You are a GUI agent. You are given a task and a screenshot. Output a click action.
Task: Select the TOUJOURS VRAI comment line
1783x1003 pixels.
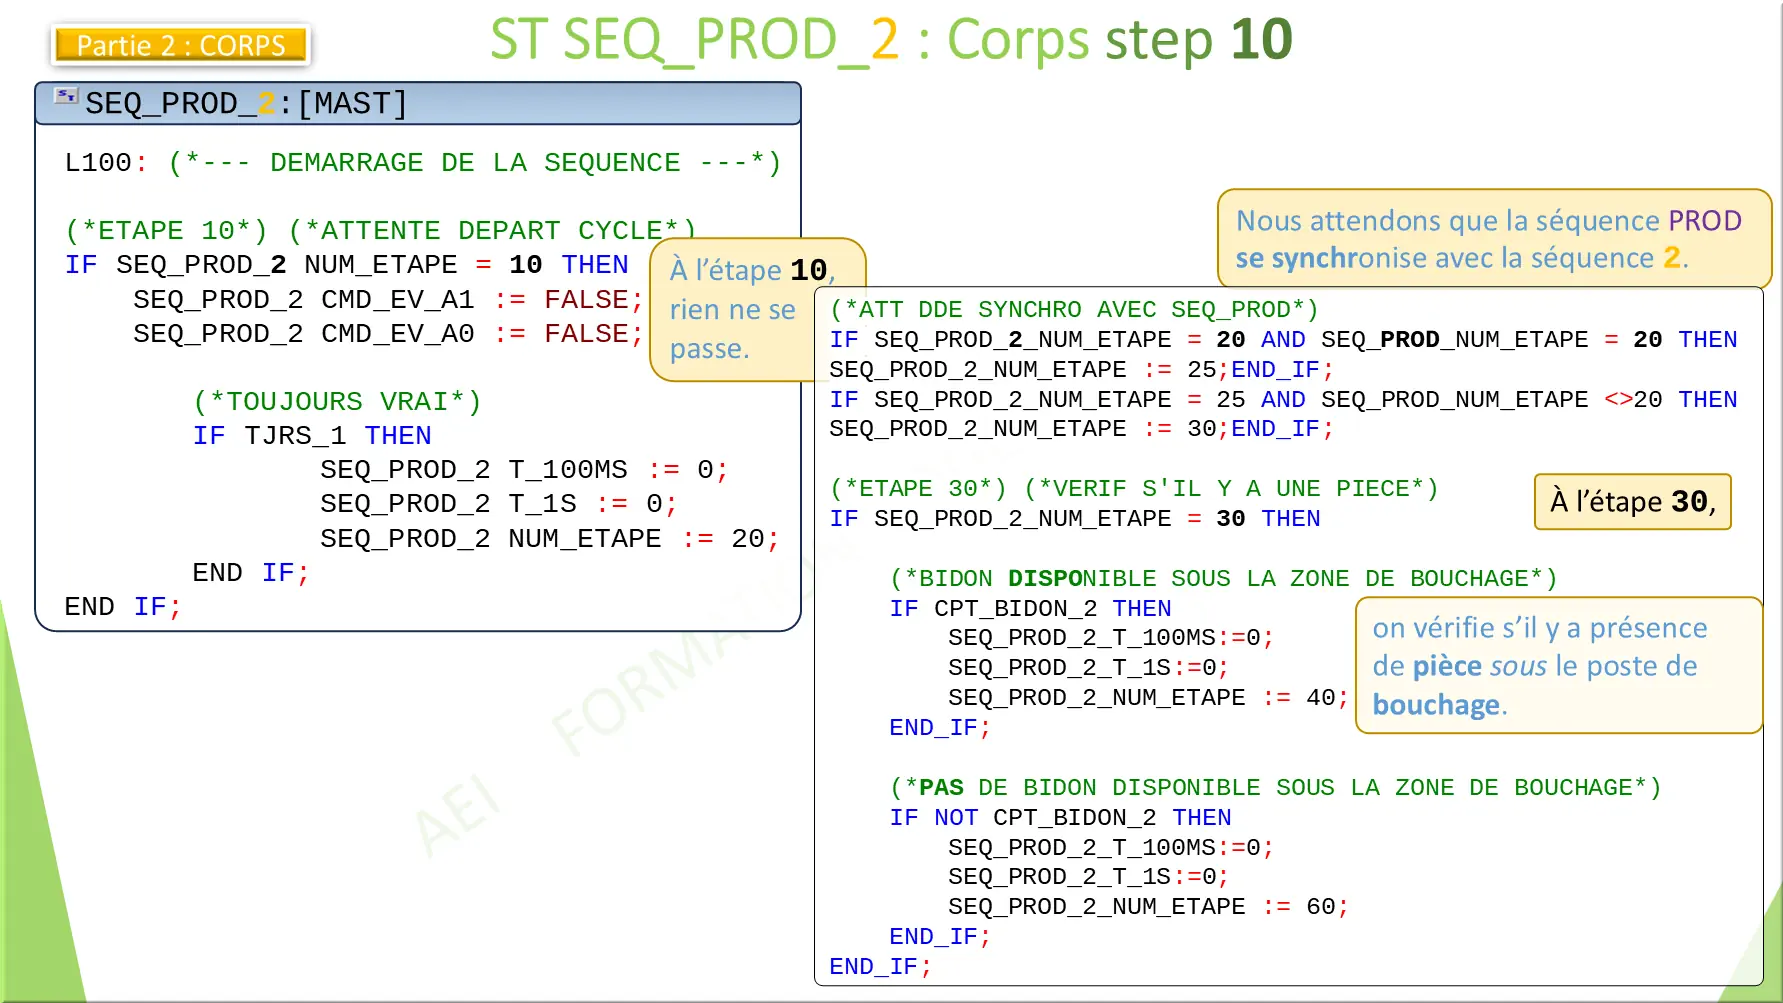click(x=339, y=401)
